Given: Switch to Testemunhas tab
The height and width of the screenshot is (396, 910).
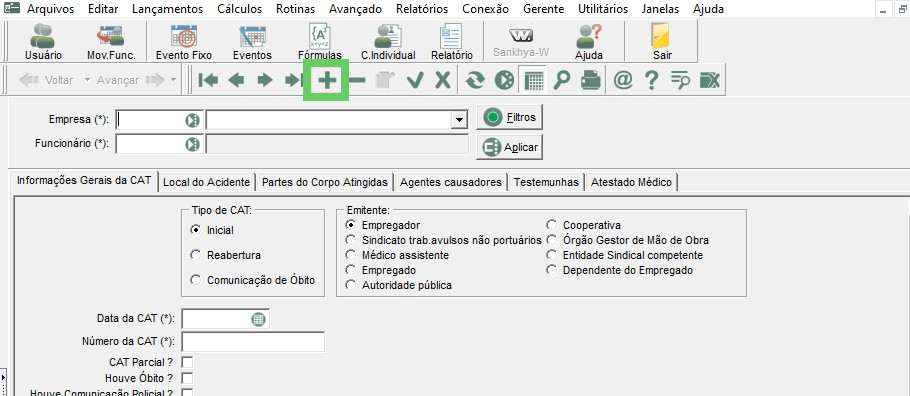Looking at the screenshot, I should click(x=546, y=182).
